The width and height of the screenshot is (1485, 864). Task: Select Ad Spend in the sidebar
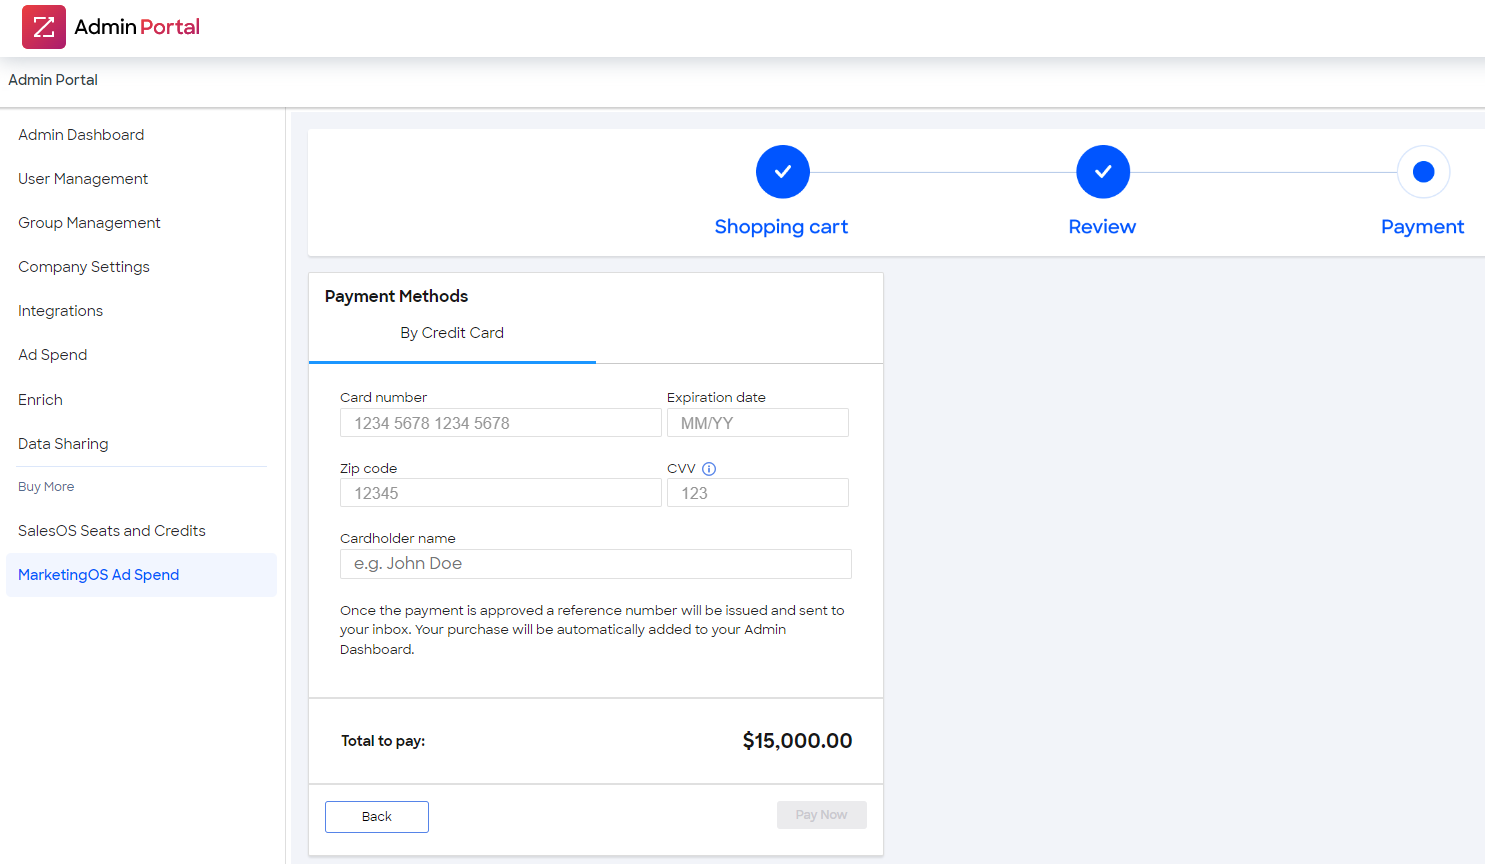(x=52, y=355)
